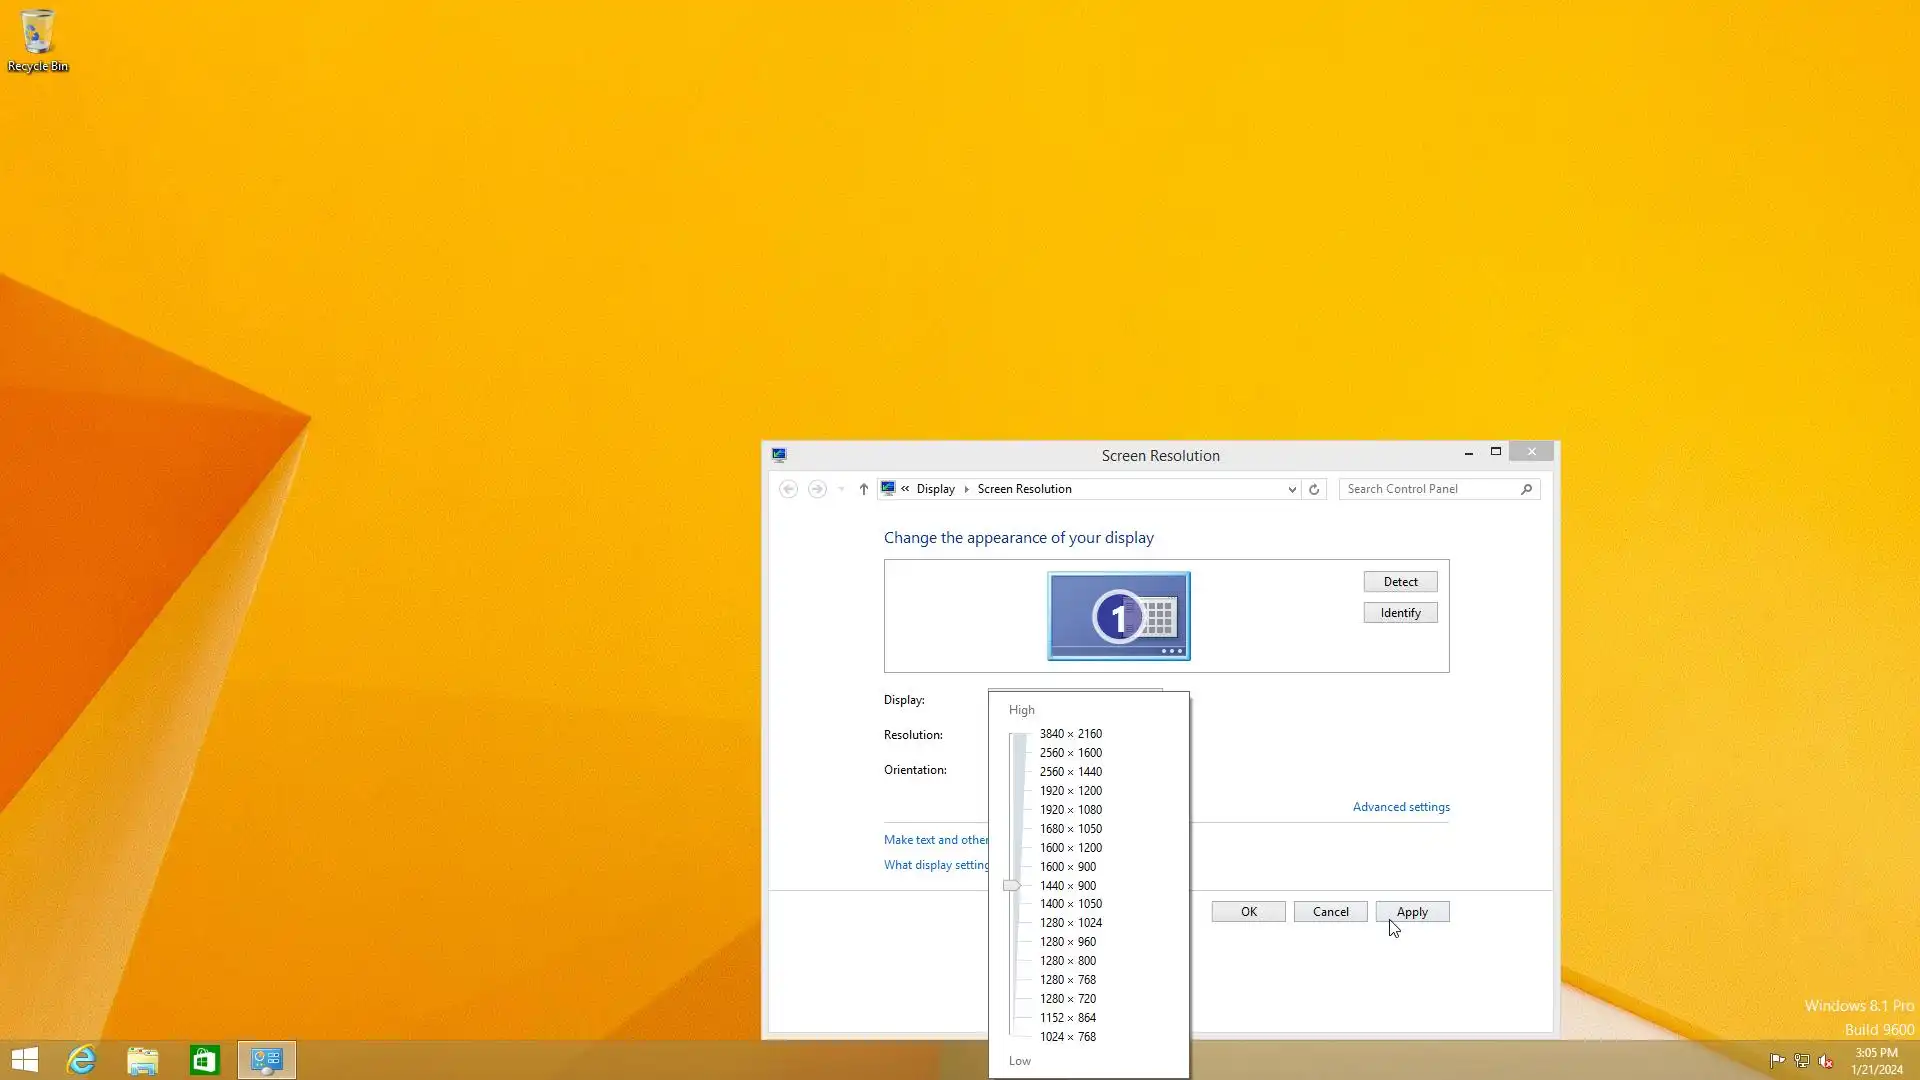Launch Internet Explorer from taskbar
This screenshot has width=1920, height=1080.
tap(81, 1060)
